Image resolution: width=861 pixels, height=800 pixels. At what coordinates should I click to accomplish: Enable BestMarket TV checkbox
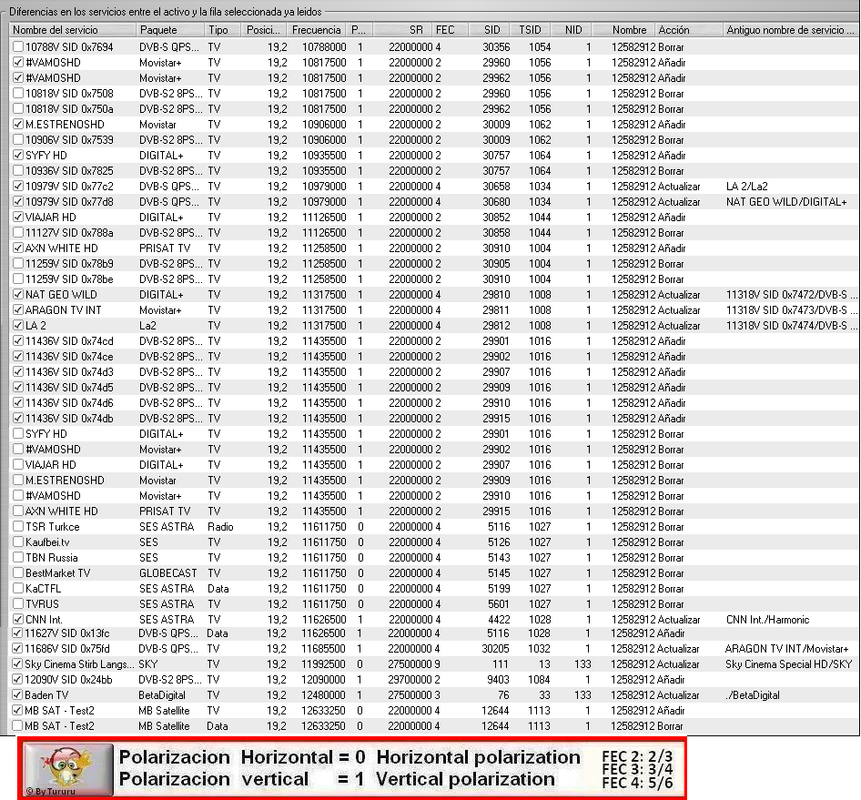(x=18, y=573)
